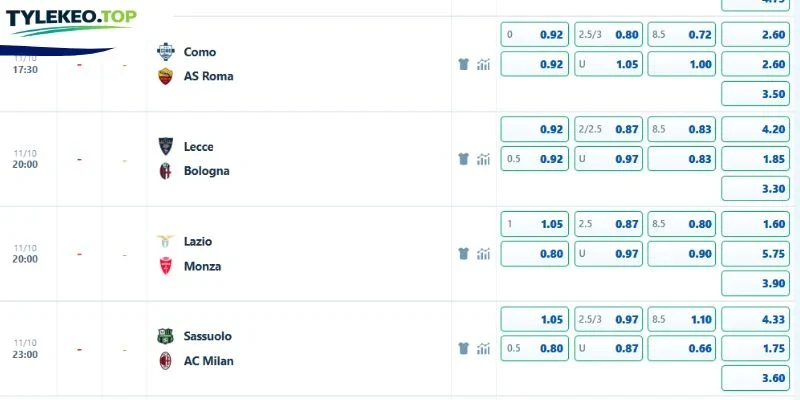Viewport: 800px width, 400px height.
Task: Click the TYLEKEO.TOP logo
Action: [x=71, y=21]
